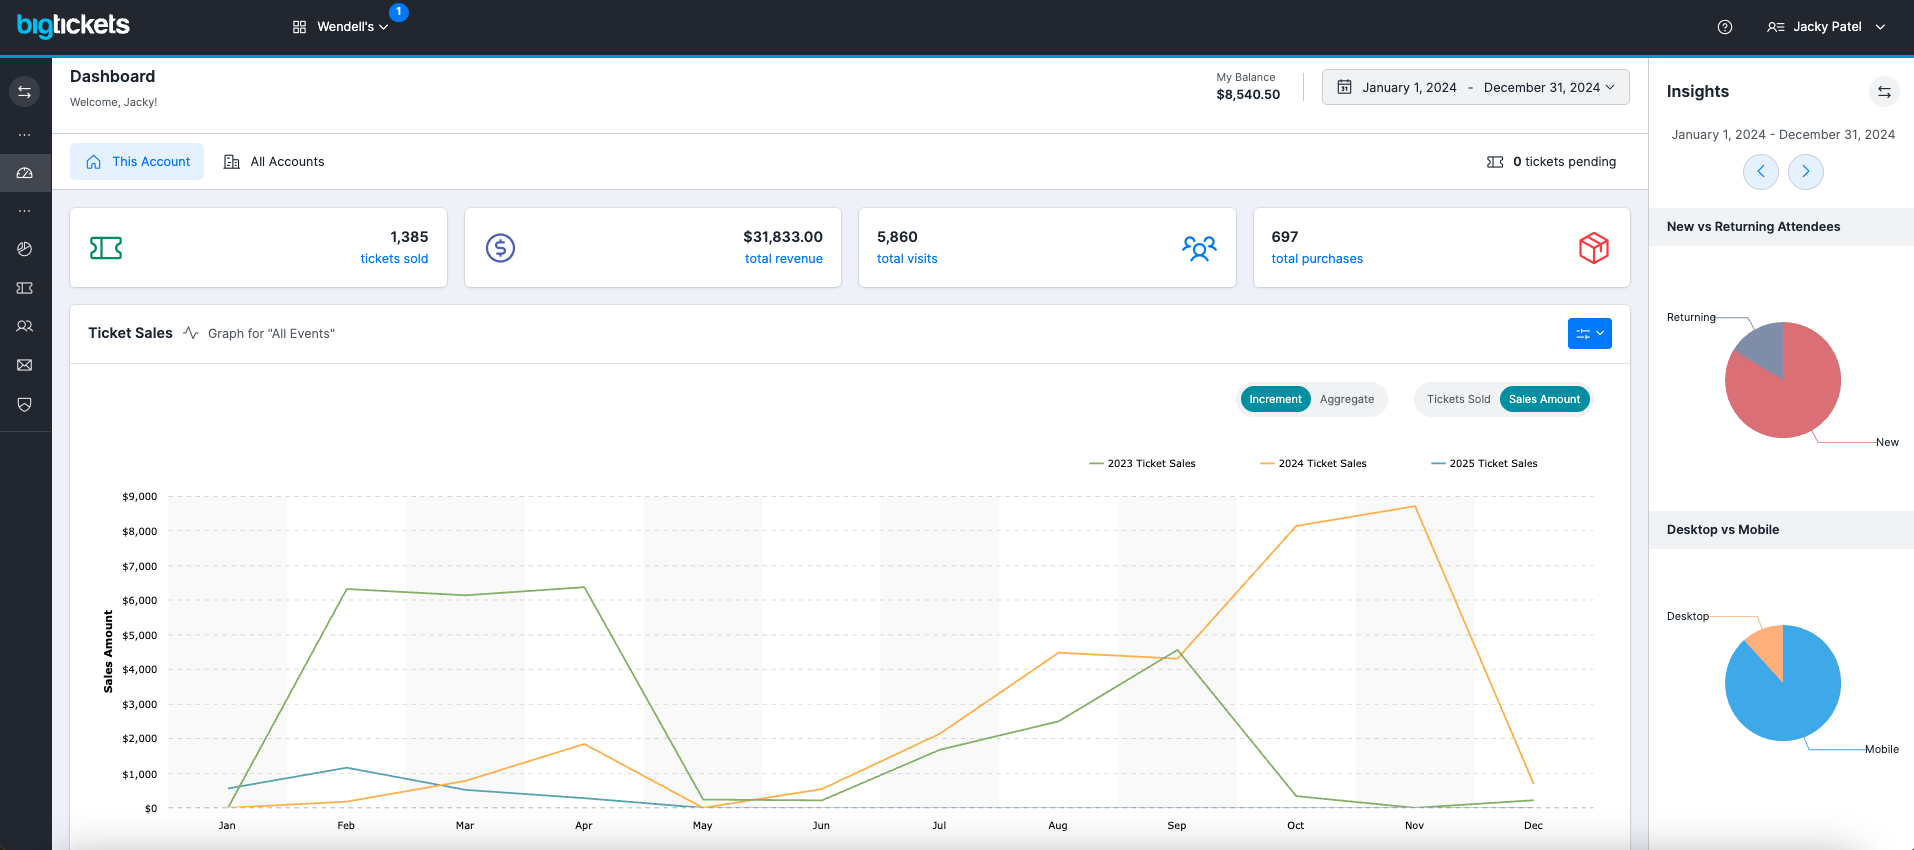Viewport: 1914px width, 850px height.
Task: Click the total visits link
Action: pos(907,259)
